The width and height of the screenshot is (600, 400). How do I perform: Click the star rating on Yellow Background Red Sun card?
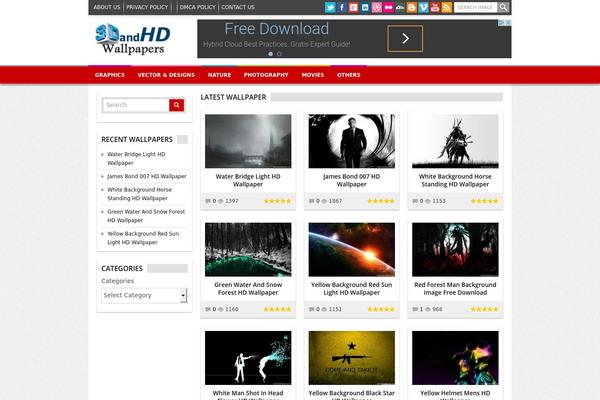381,309
